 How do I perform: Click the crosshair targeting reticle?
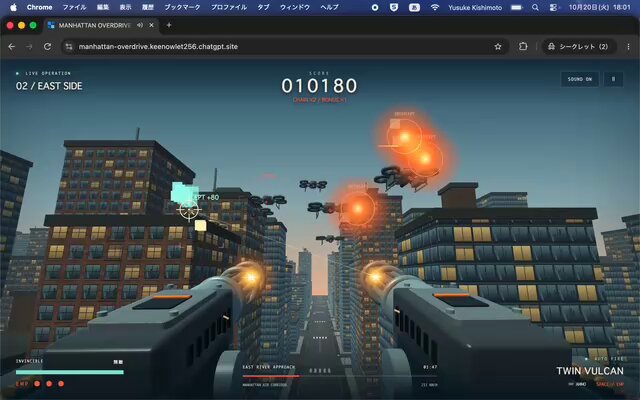point(189,210)
